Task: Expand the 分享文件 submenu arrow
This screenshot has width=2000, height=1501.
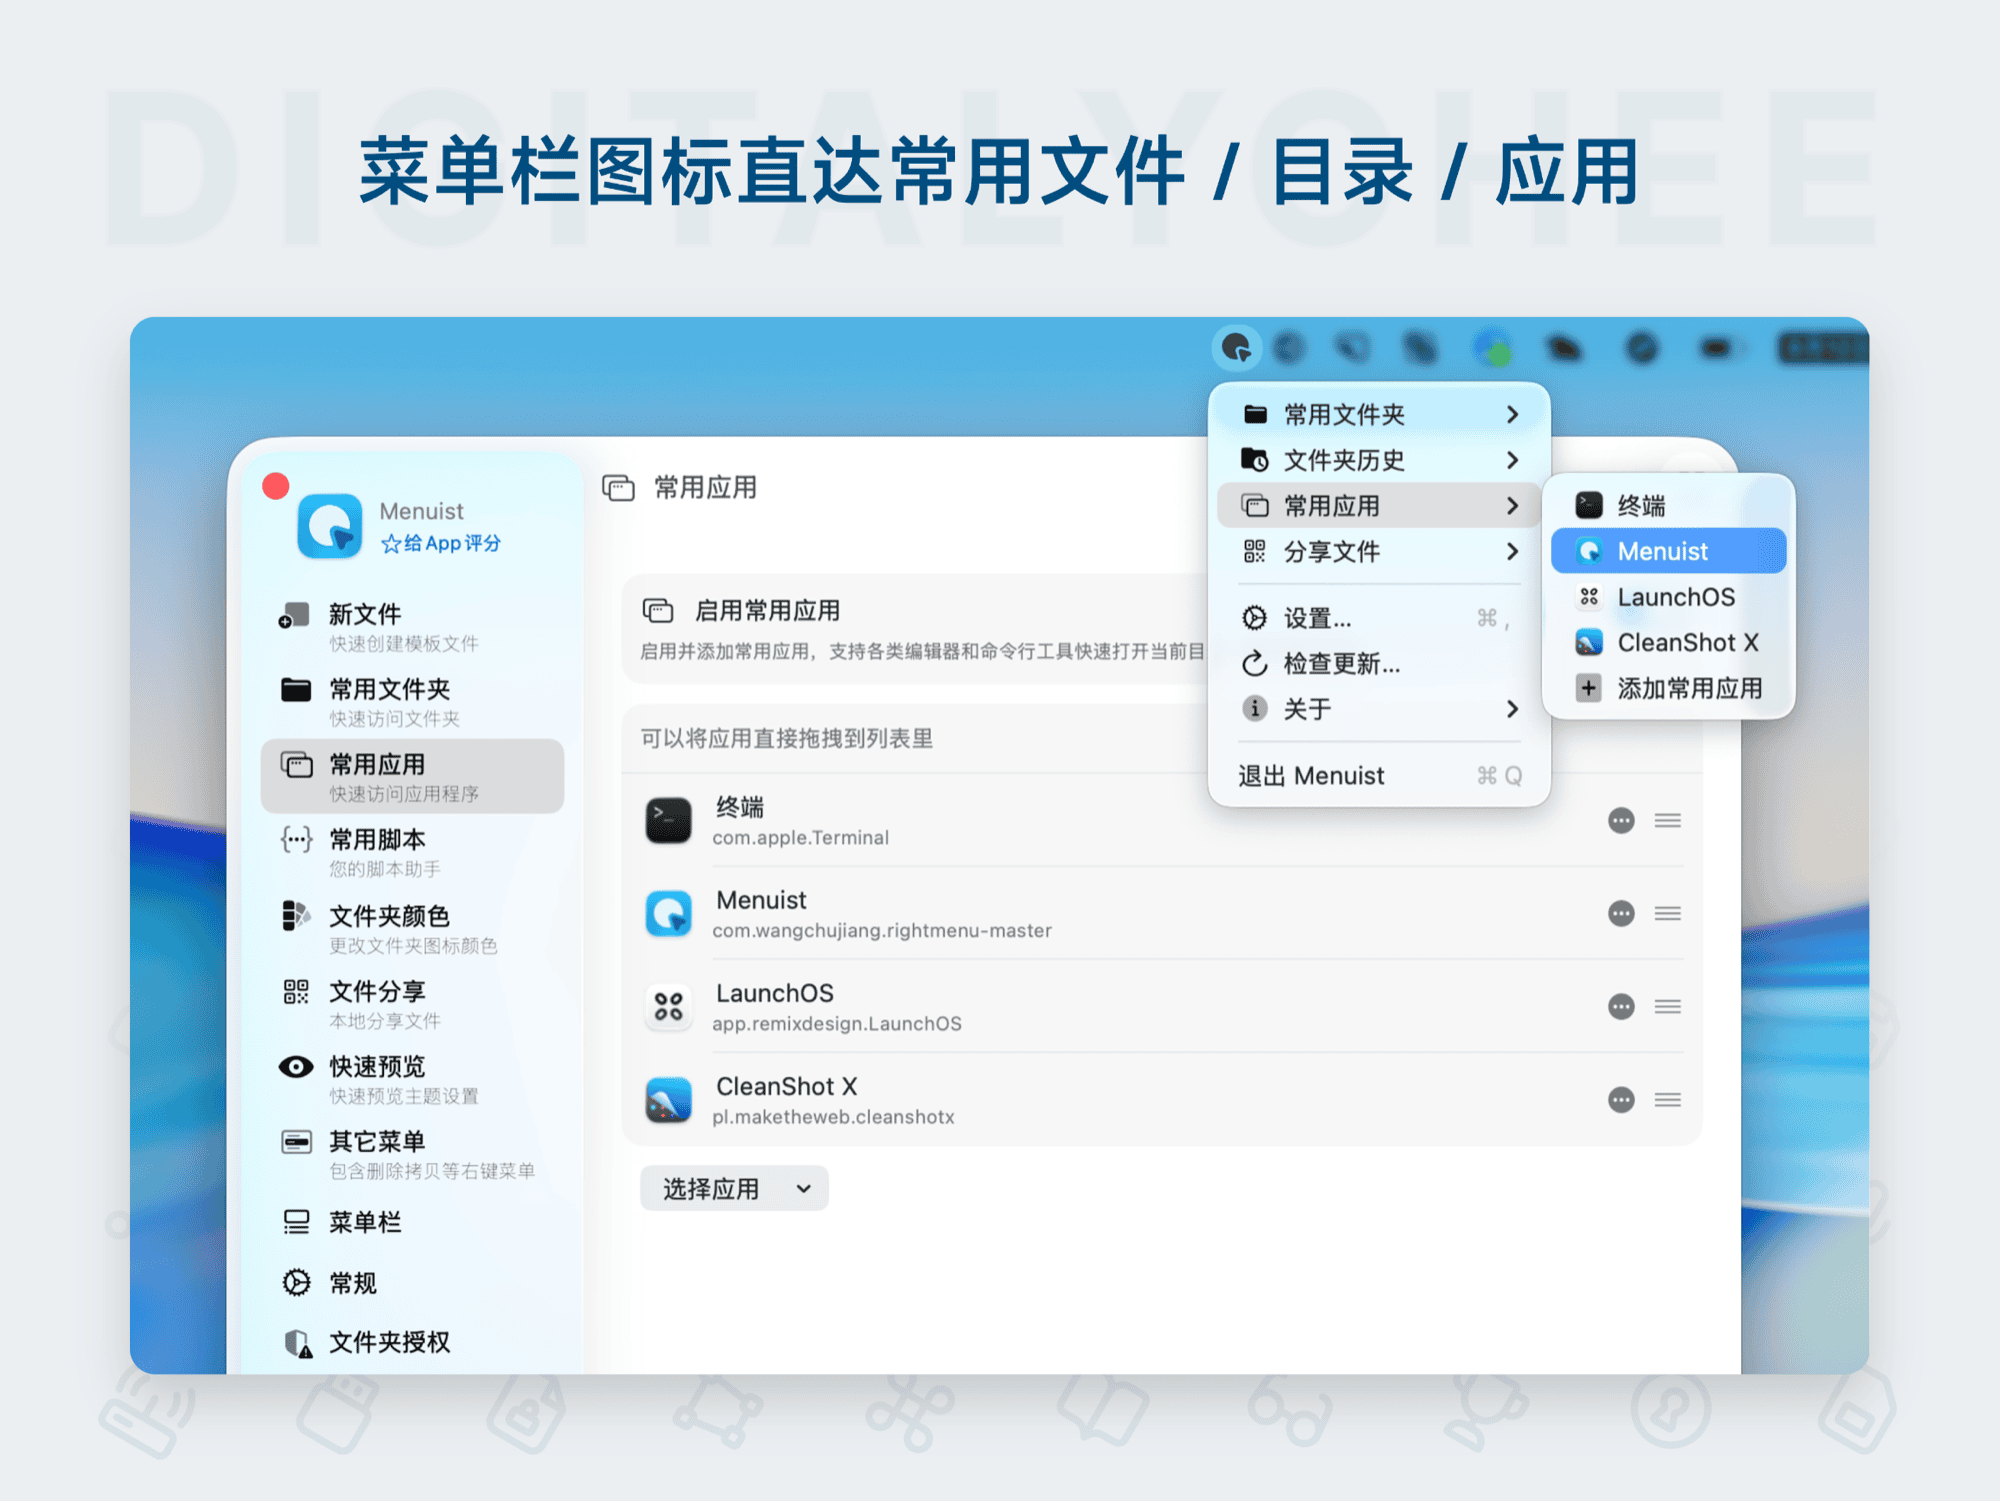Action: coord(1512,552)
